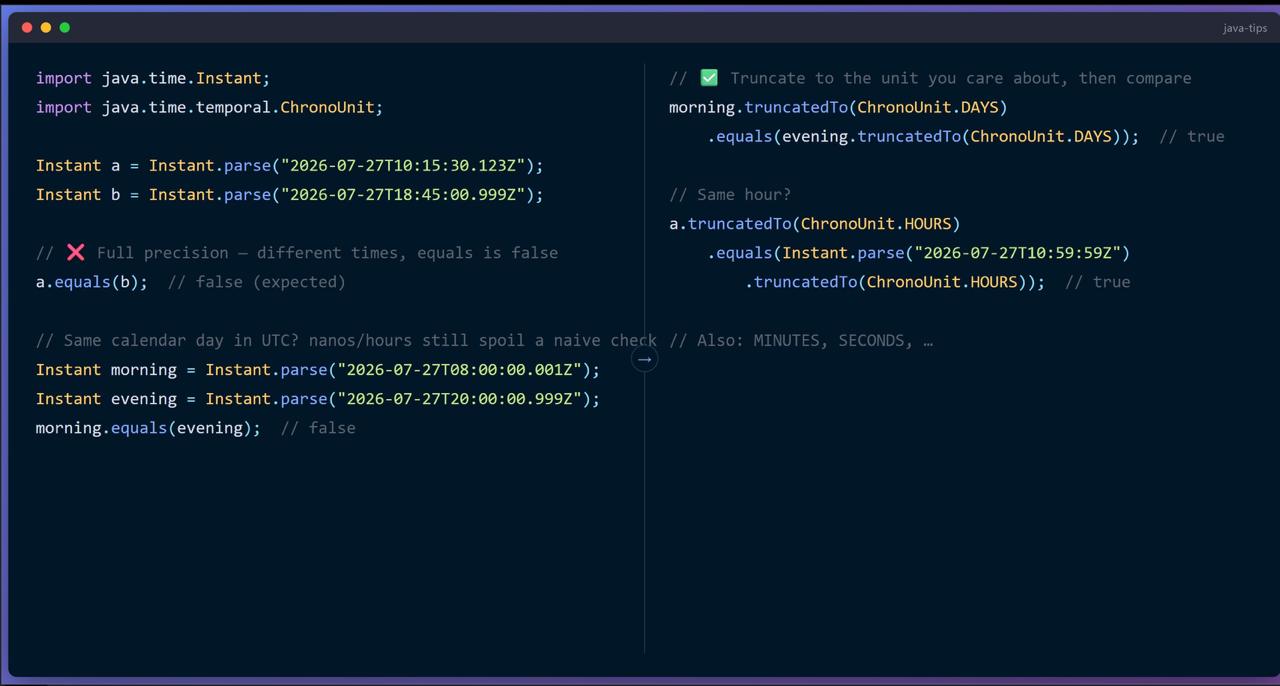
Task: Select the 'import java.time.Instant;' line
Action: click(x=153, y=78)
